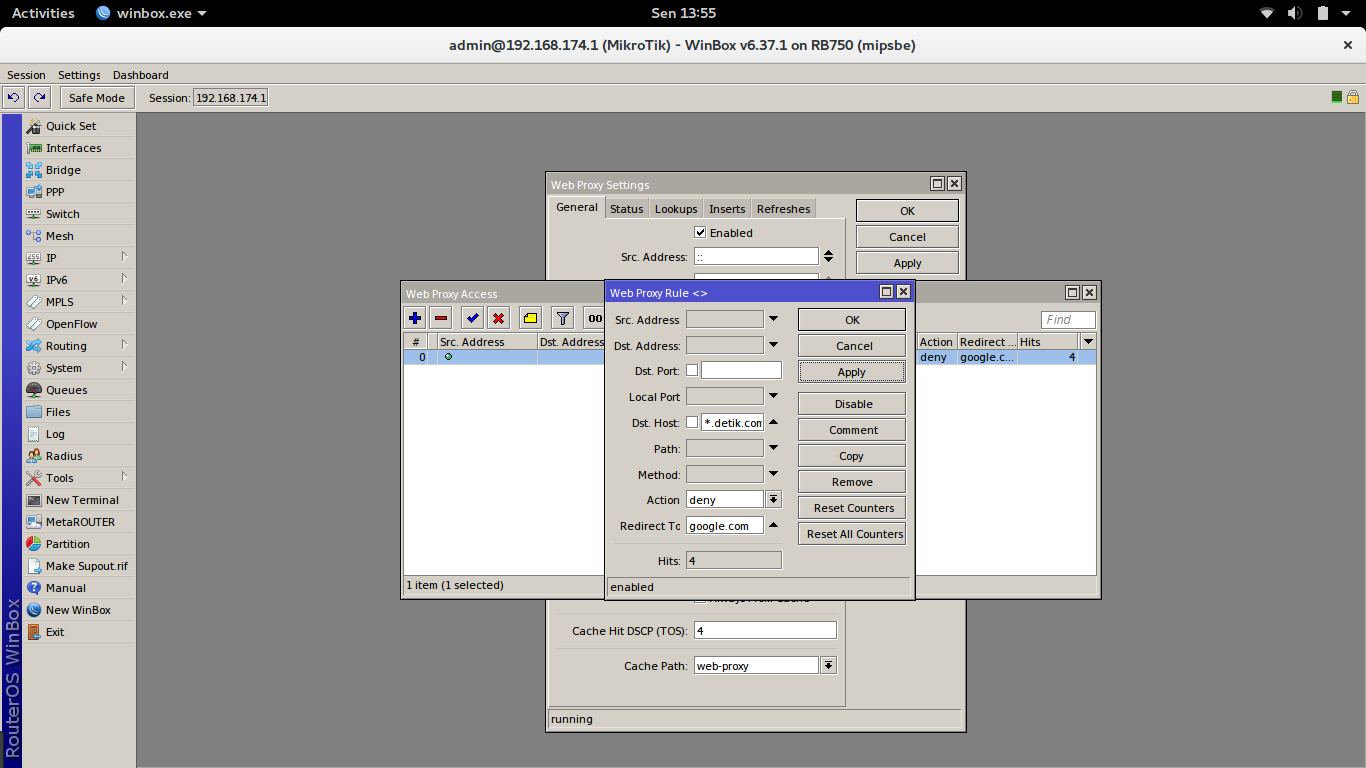
Task: Switch to the Lookups tab
Action: click(x=676, y=208)
